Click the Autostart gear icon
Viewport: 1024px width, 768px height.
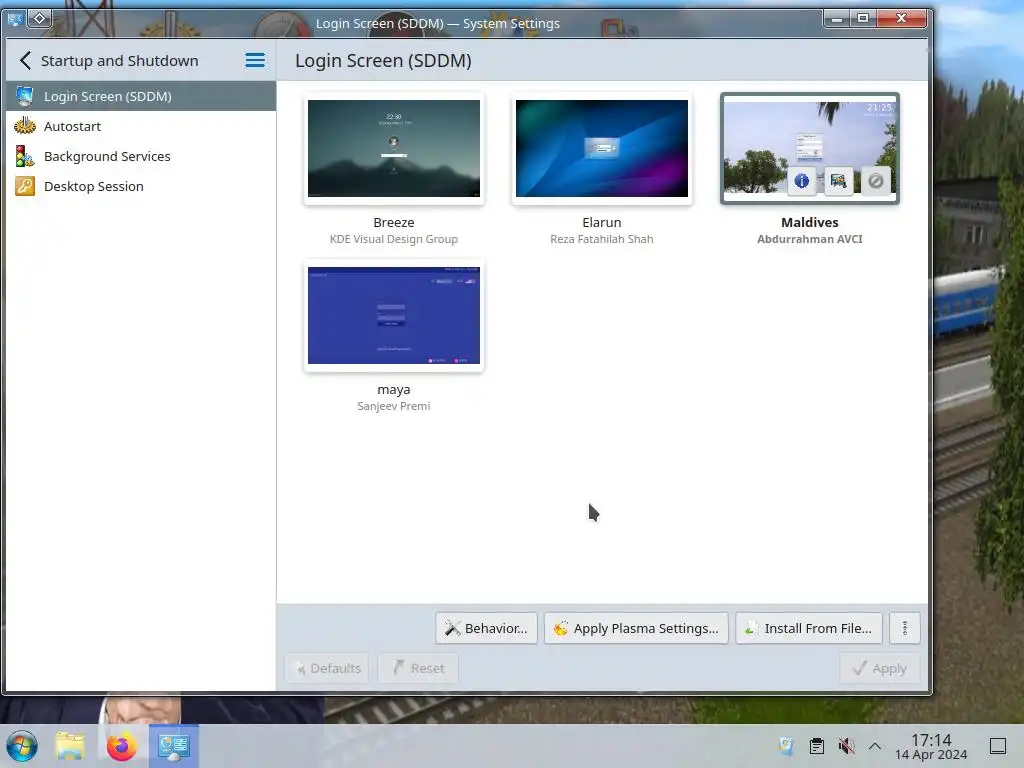(25, 126)
